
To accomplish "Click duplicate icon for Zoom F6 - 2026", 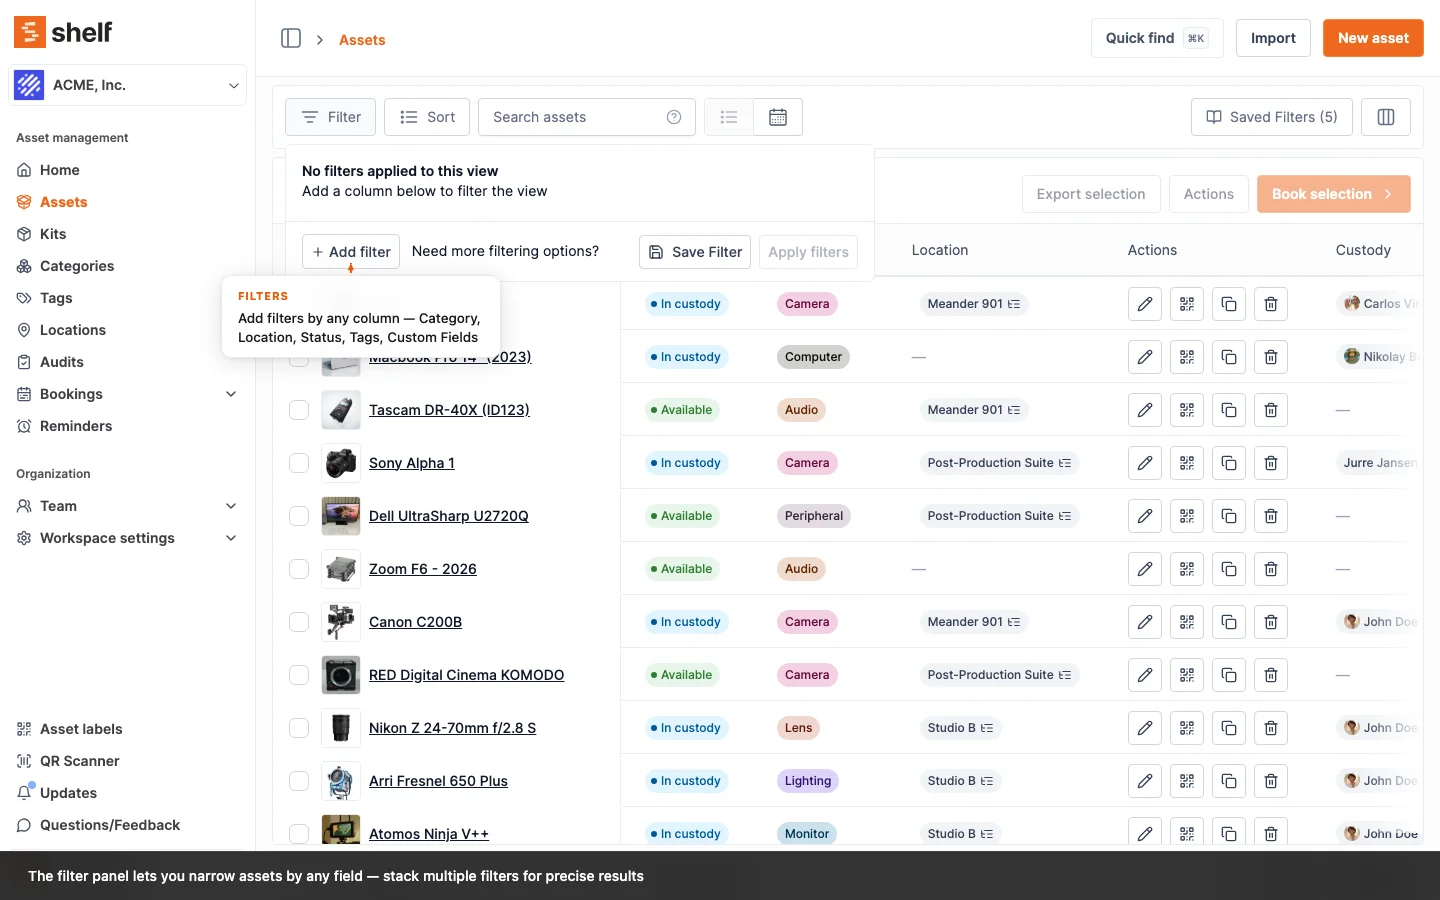I will coord(1229,569).
